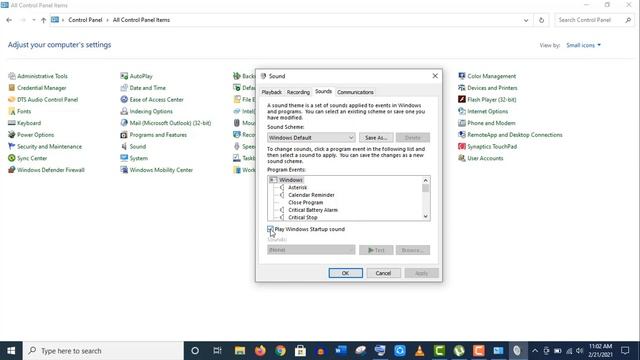Open User Accounts icon

[462, 158]
